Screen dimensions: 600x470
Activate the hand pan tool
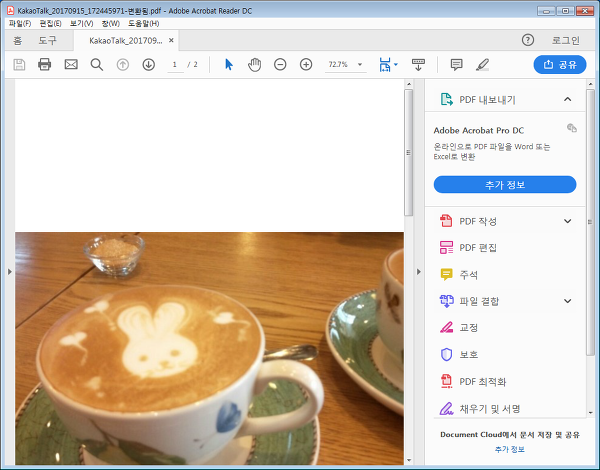click(x=254, y=64)
